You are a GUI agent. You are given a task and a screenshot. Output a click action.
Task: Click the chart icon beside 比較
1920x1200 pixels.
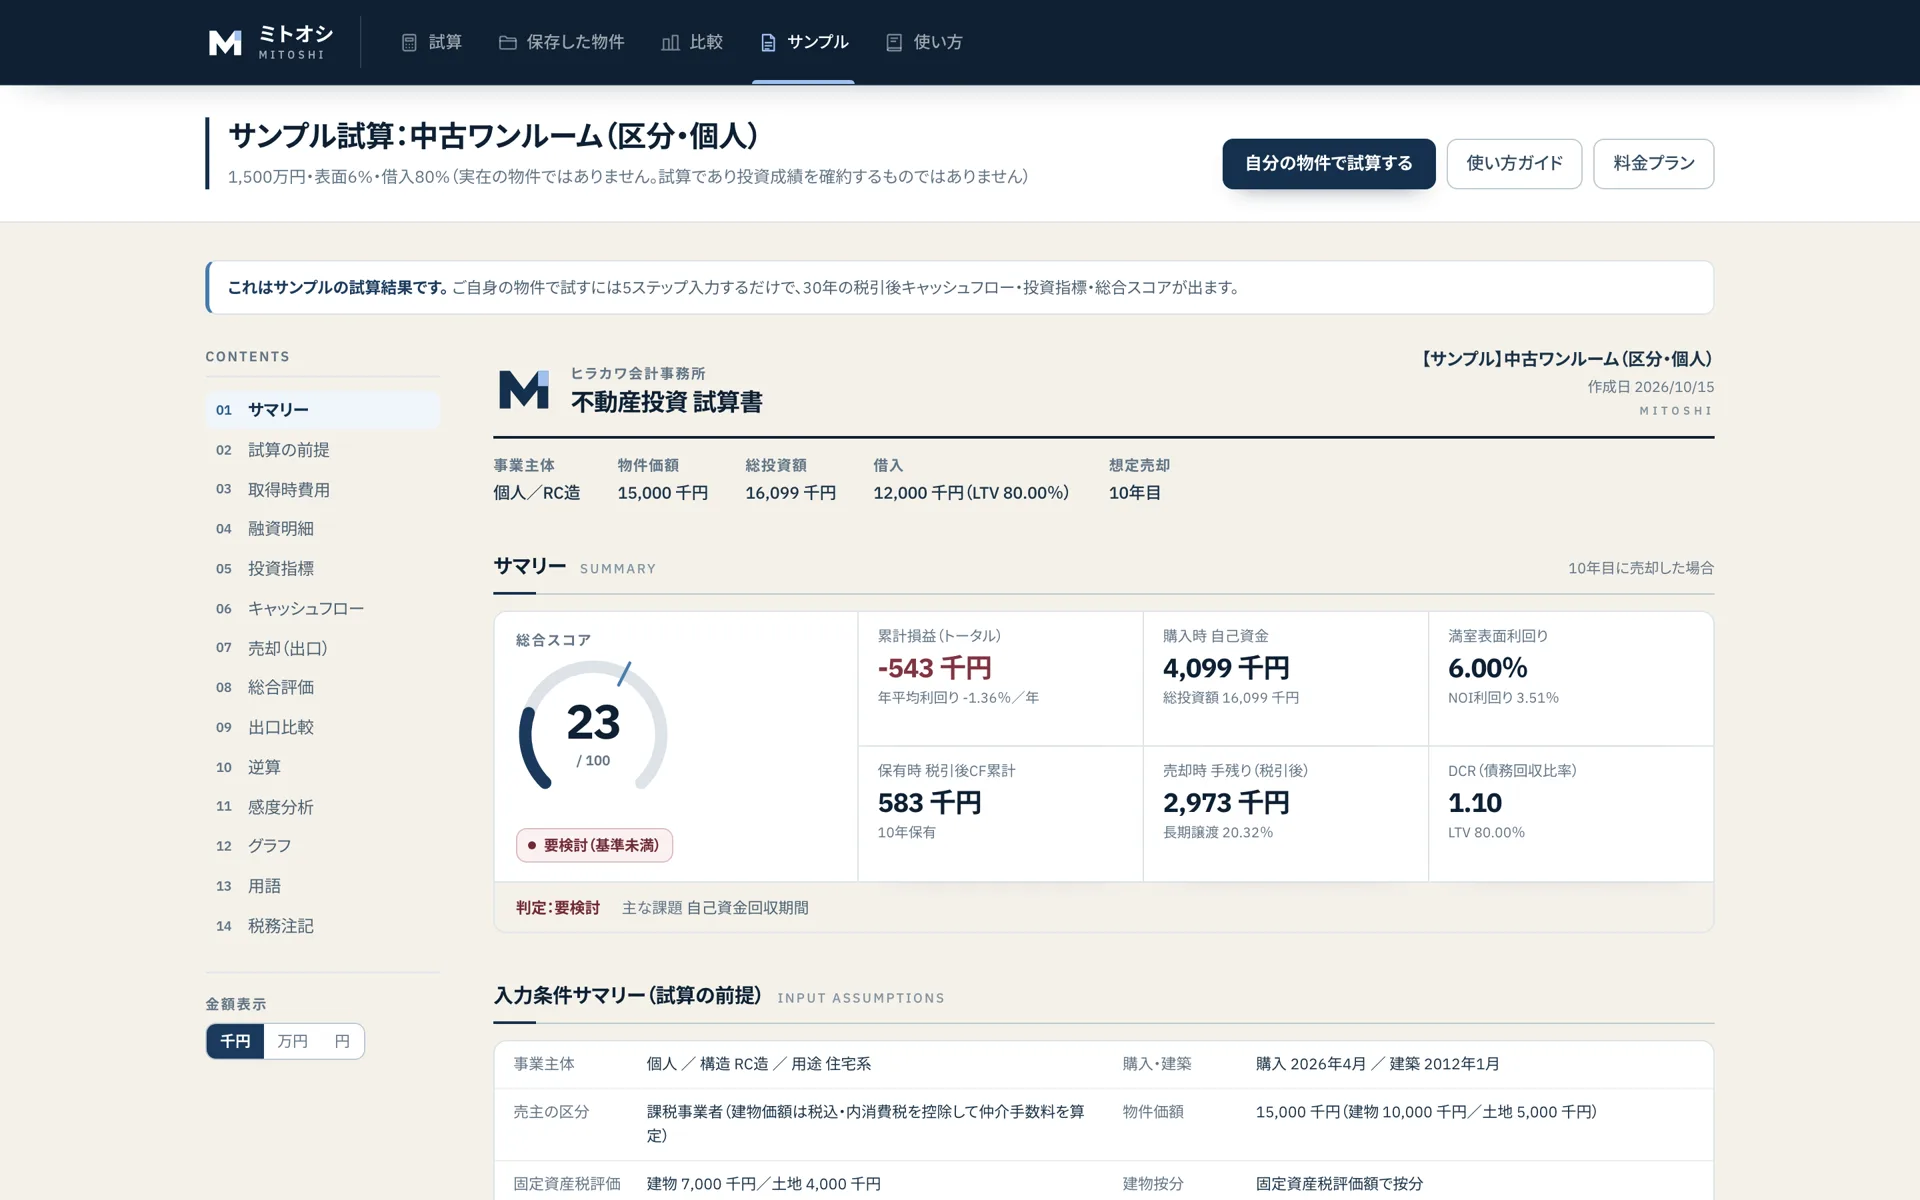[x=671, y=42]
